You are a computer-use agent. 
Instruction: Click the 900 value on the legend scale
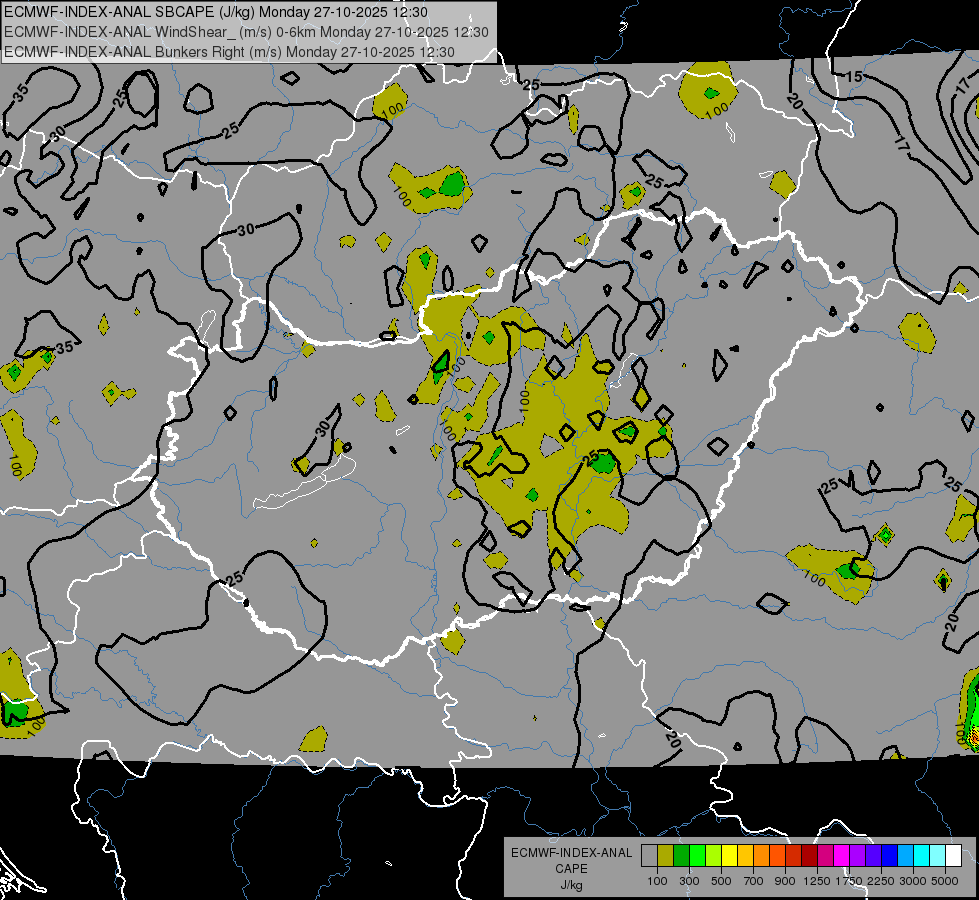(785, 881)
